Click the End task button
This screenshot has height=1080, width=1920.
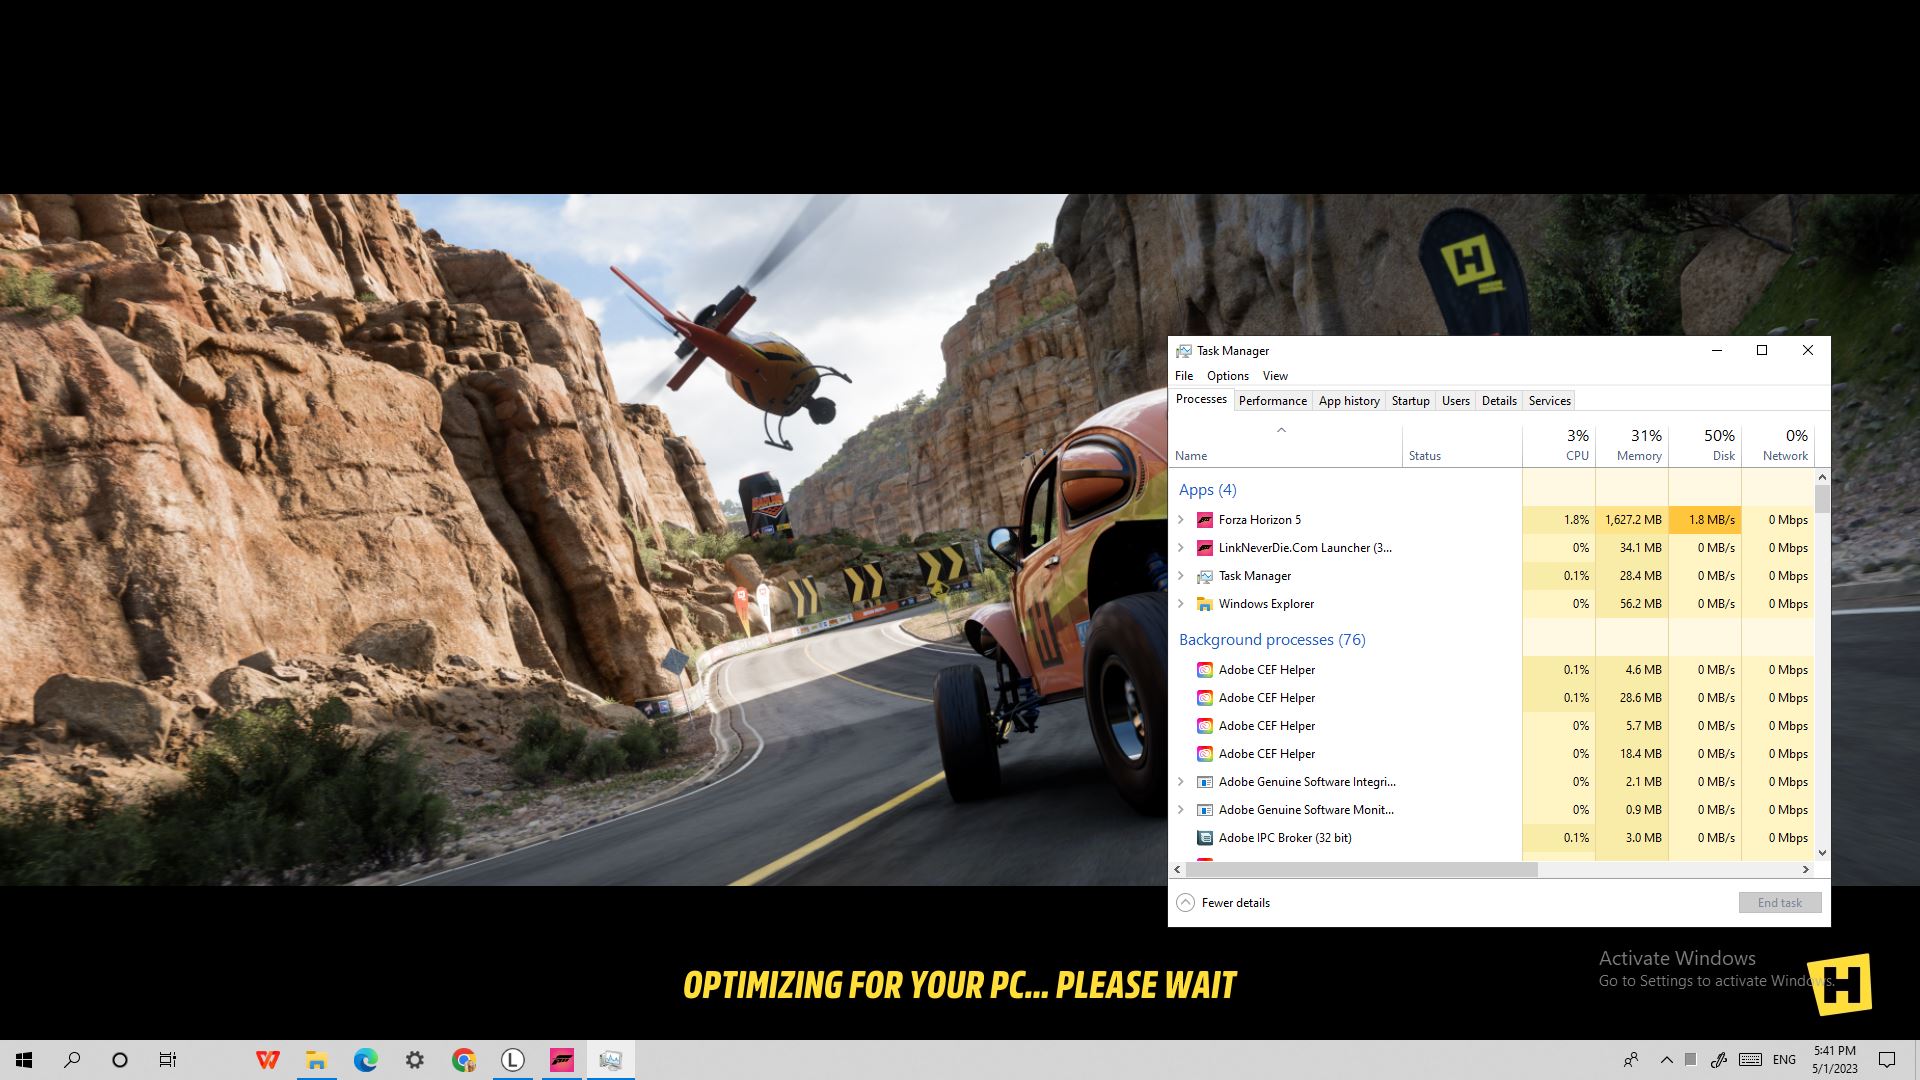(x=1780, y=903)
